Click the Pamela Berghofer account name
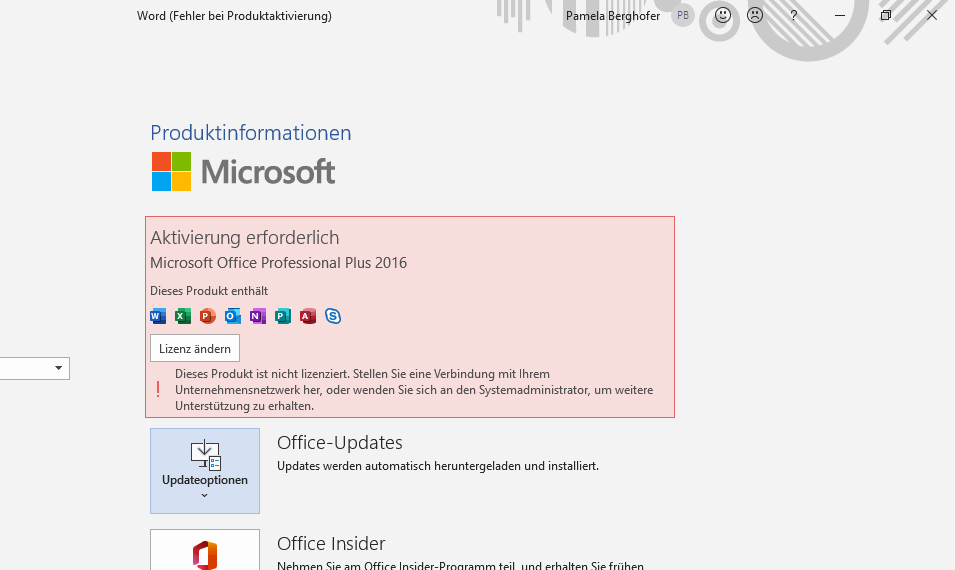955x570 pixels. pyautogui.click(x=613, y=16)
